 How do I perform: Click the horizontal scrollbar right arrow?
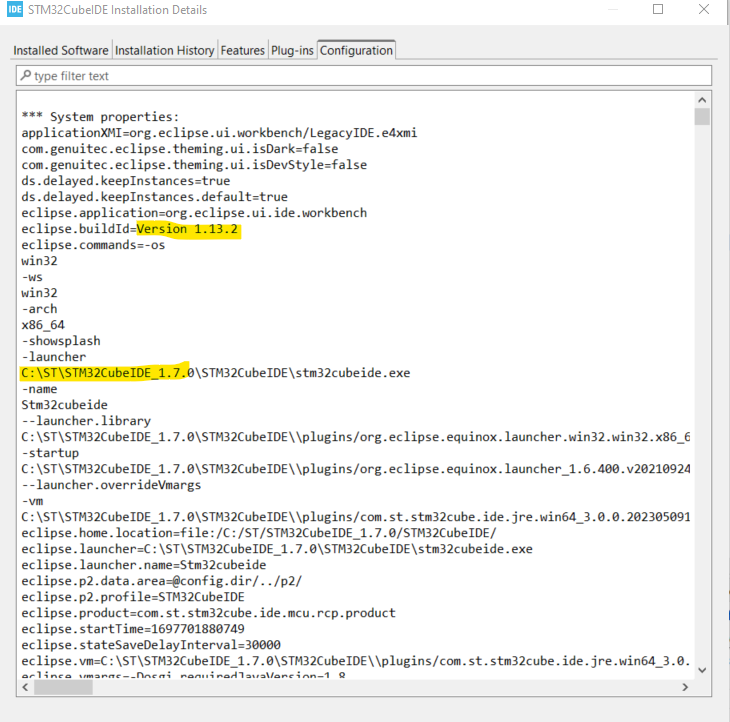pyautogui.click(x=685, y=687)
